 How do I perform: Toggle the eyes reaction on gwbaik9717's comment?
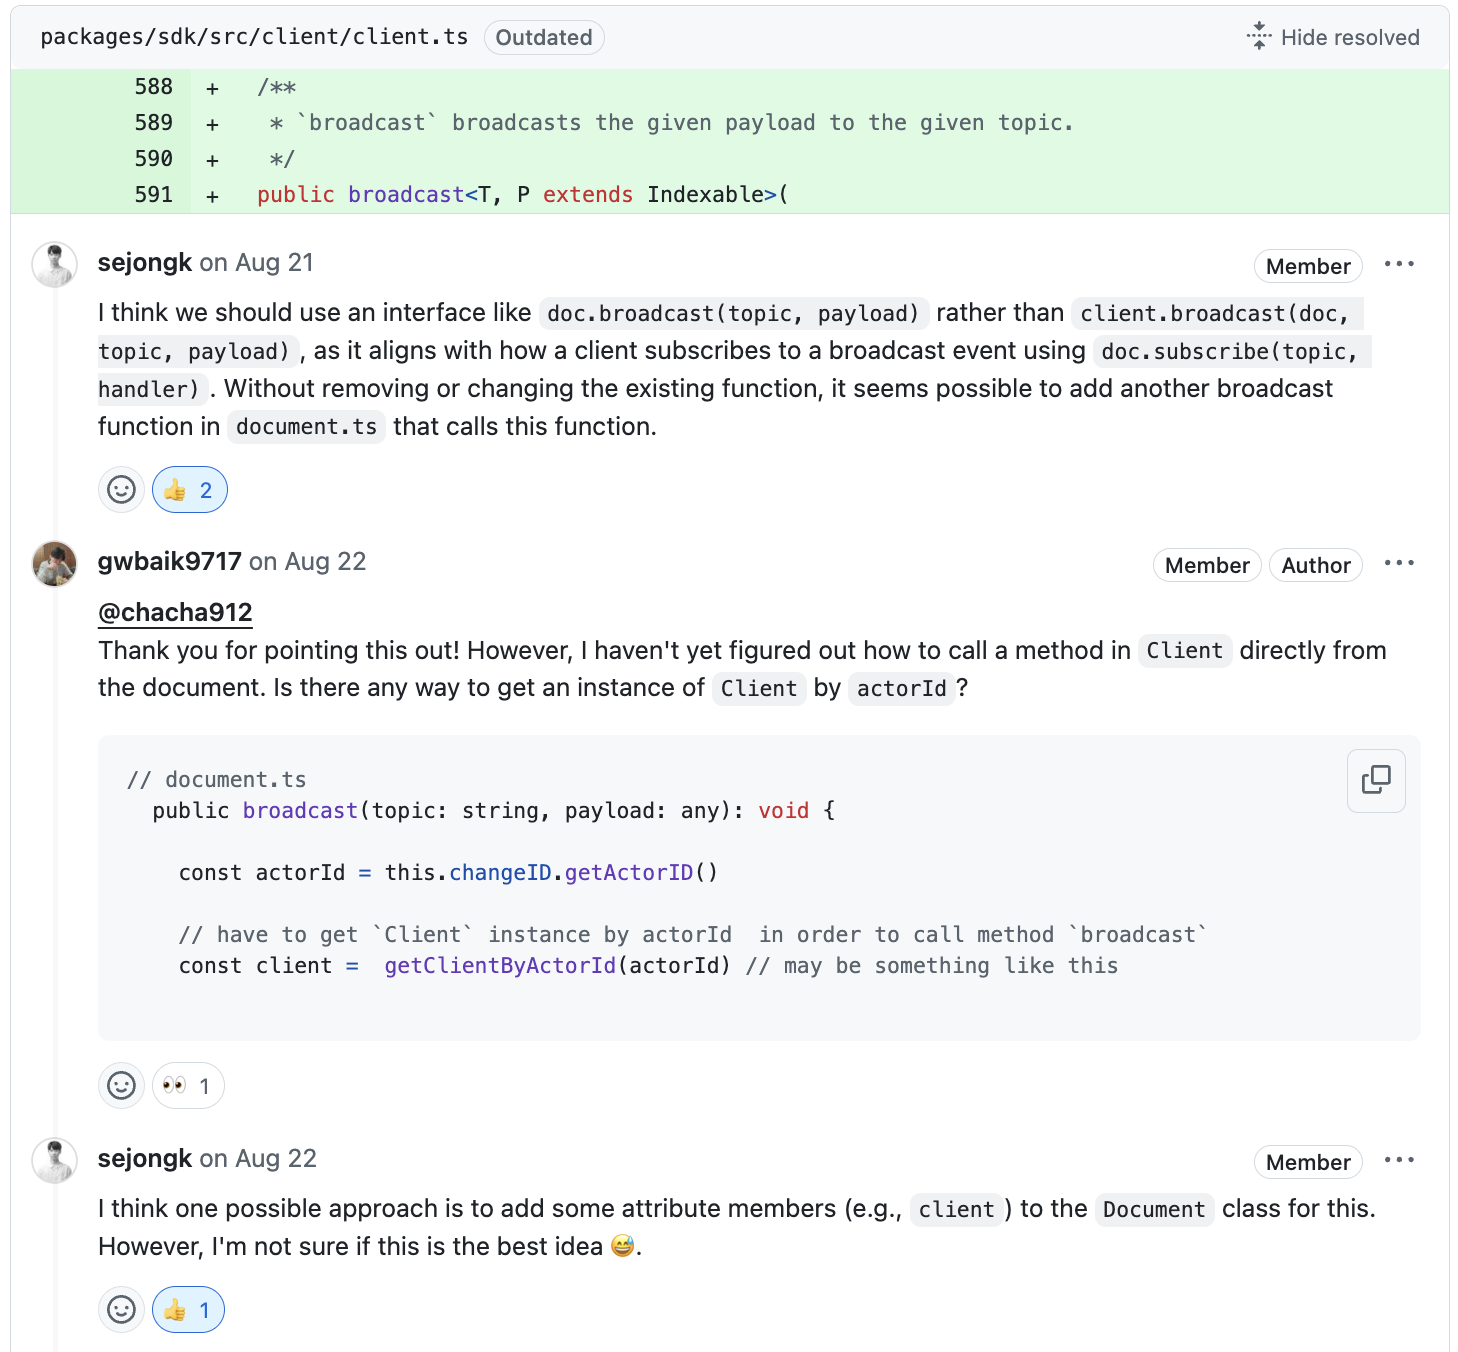pos(188,1086)
